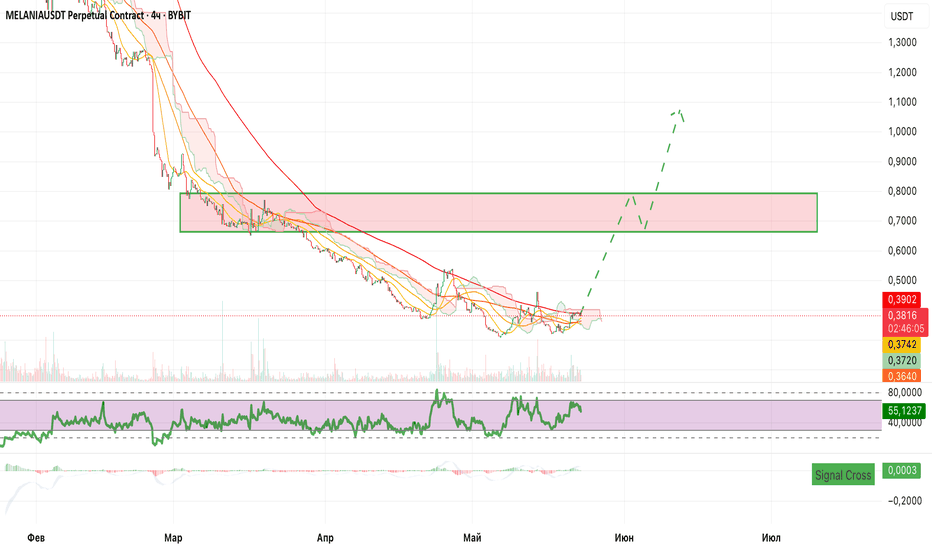
Task: Click the RSI axis label 40,0000
Action: pyautogui.click(x=905, y=423)
